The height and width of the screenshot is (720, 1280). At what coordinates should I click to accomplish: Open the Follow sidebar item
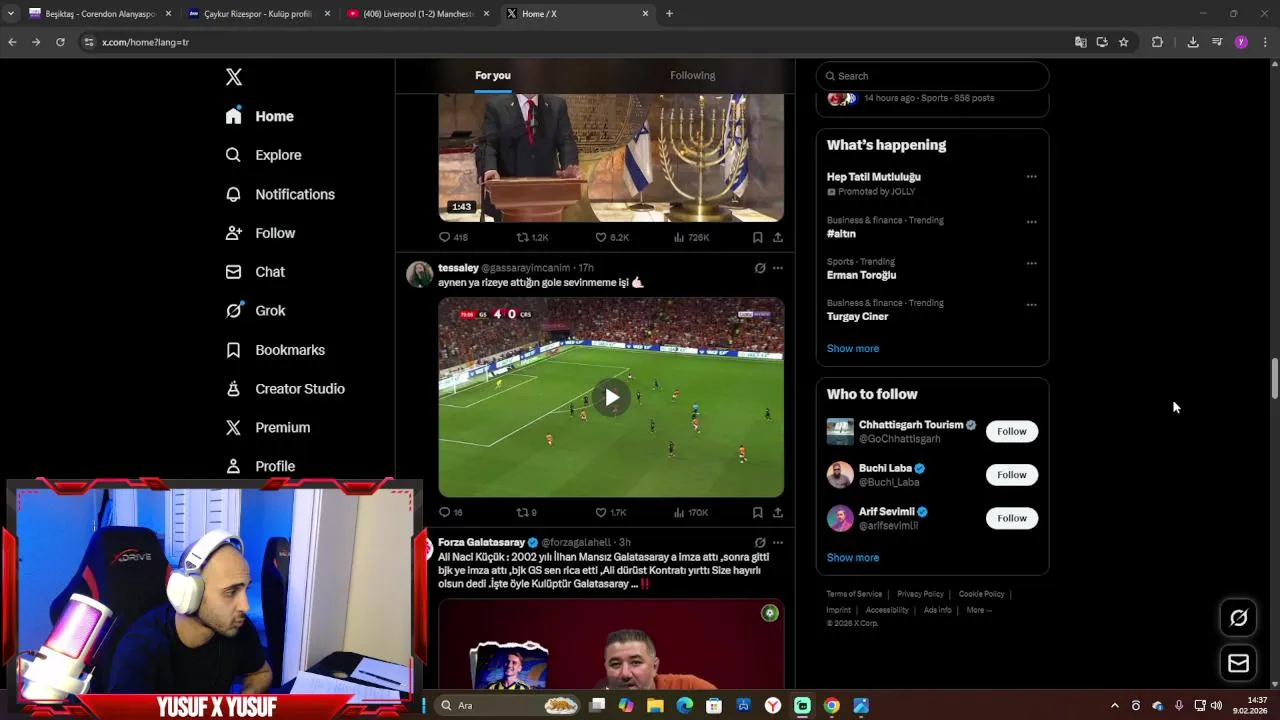[x=261, y=233]
